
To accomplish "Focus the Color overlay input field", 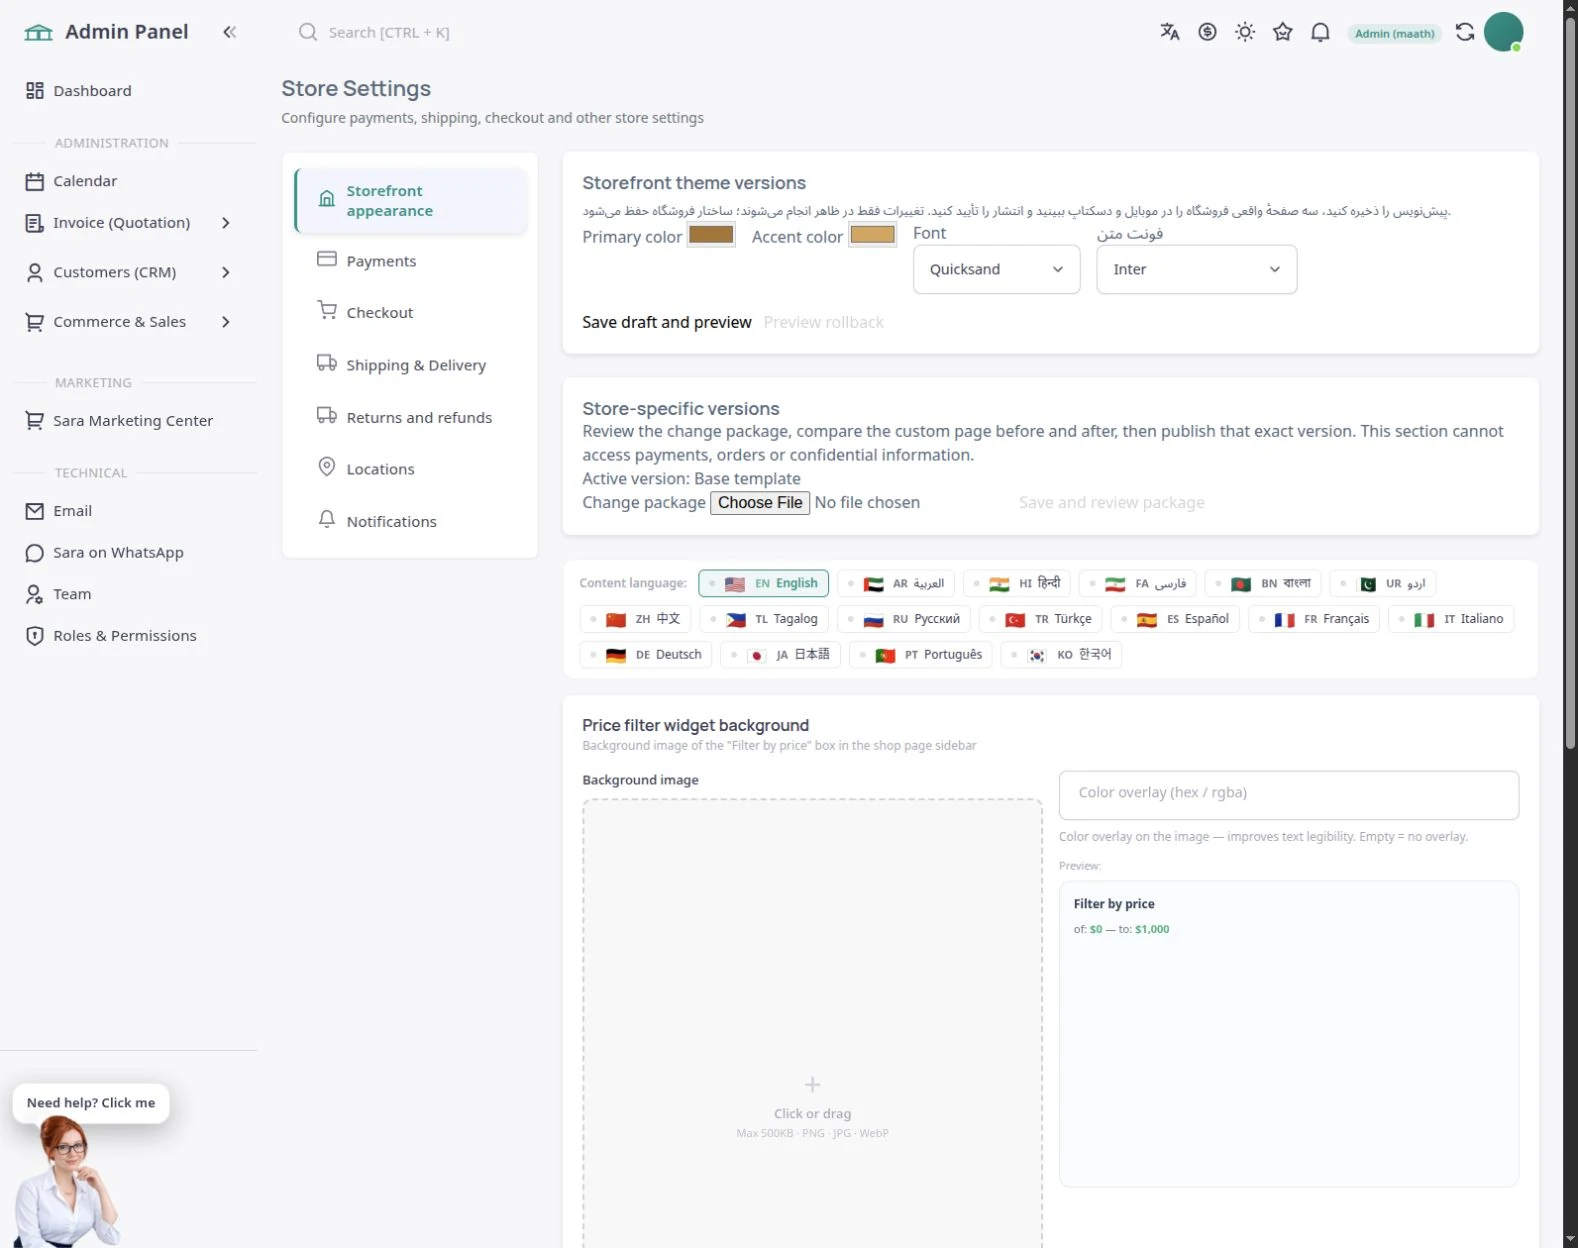I will coord(1289,795).
